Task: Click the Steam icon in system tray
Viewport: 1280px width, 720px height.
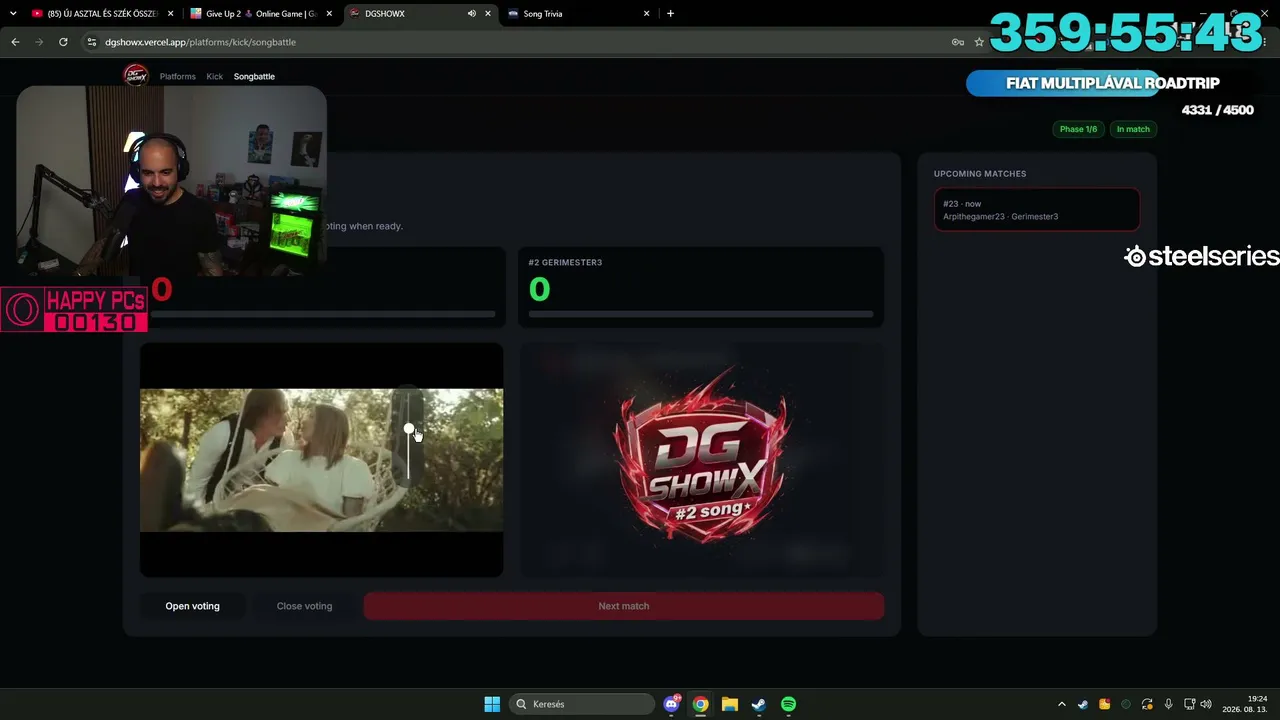Action: pyautogui.click(x=1083, y=704)
